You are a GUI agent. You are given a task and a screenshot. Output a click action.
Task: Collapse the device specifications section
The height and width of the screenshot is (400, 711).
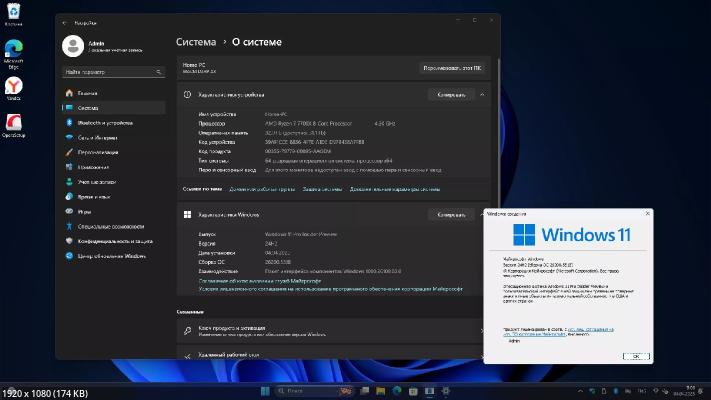(x=482, y=95)
